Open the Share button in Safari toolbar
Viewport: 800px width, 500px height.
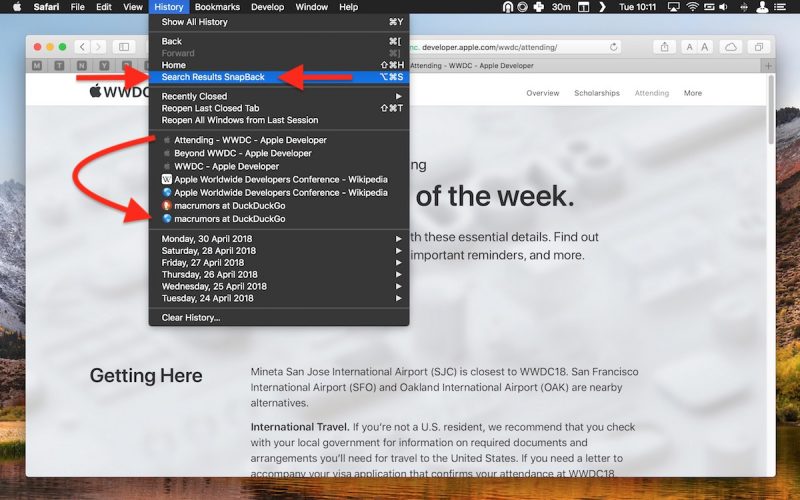(x=664, y=47)
